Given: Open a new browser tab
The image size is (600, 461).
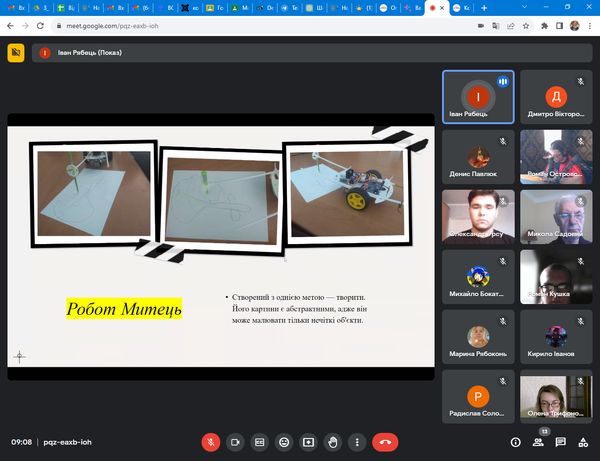Looking at the screenshot, I should click(x=484, y=7).
